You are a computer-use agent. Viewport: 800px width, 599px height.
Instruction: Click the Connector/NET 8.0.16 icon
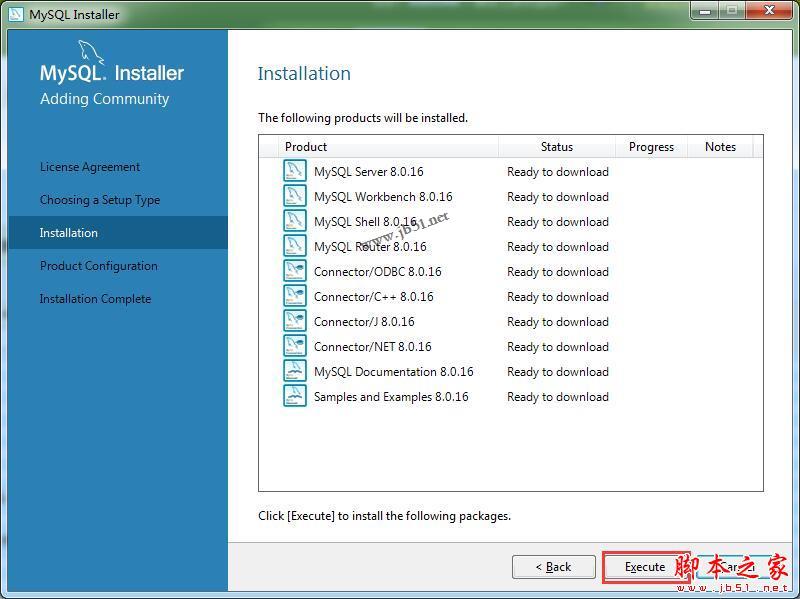click(294, 346)
